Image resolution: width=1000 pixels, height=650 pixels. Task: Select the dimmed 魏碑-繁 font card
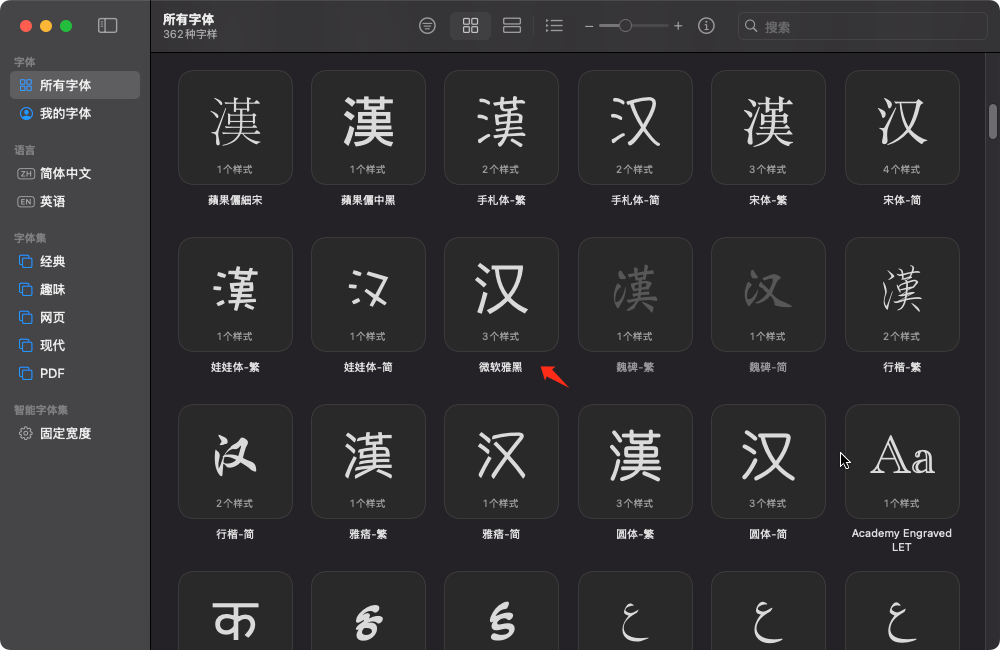[635, 295]
